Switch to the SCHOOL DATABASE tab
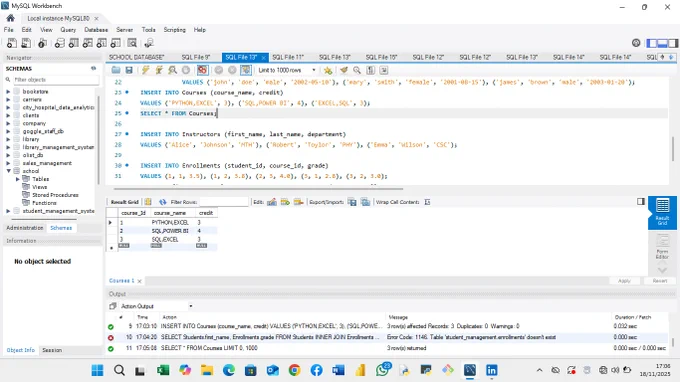The width and height of the screenshot is (680, 382). tap(137, 57)
